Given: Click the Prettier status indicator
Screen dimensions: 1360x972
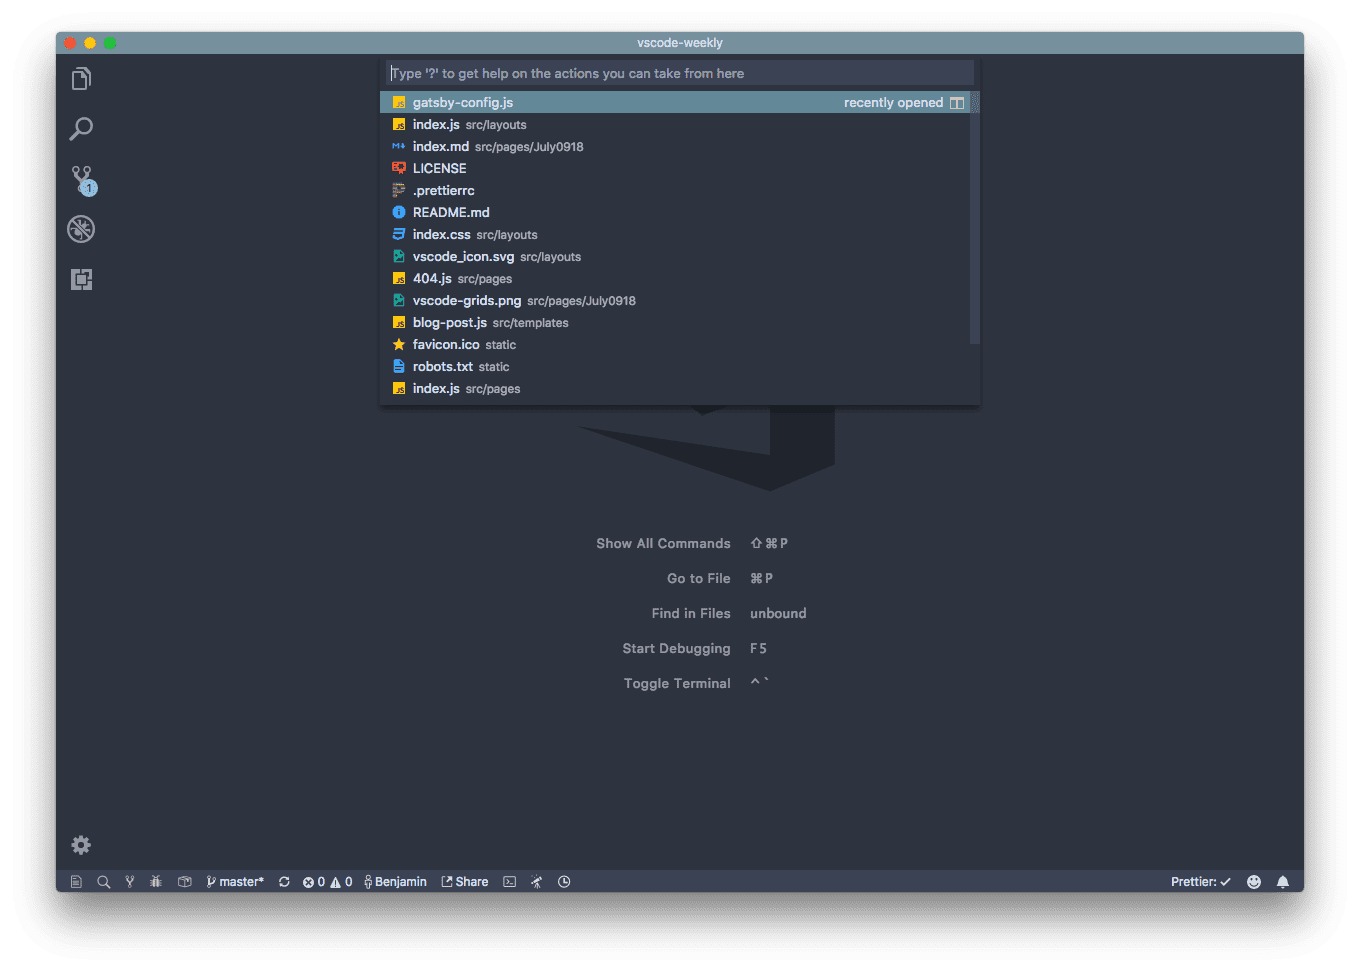Looking at the screenshot, I should [1200, 882].
